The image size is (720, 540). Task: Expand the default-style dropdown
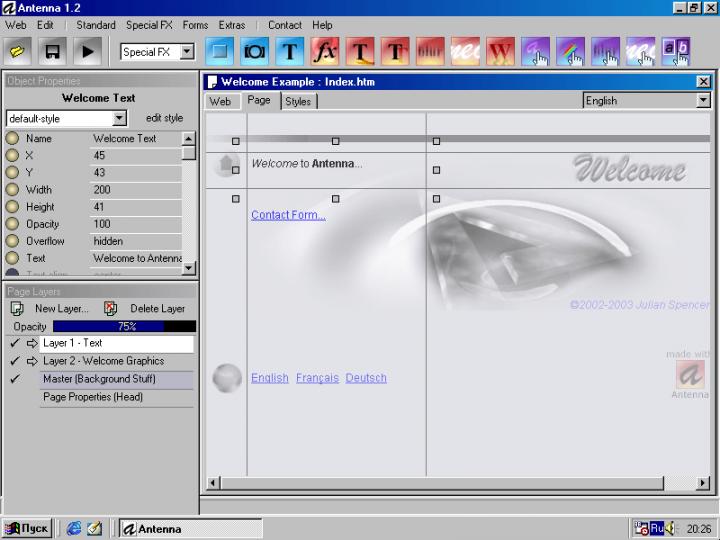[119, 118]
